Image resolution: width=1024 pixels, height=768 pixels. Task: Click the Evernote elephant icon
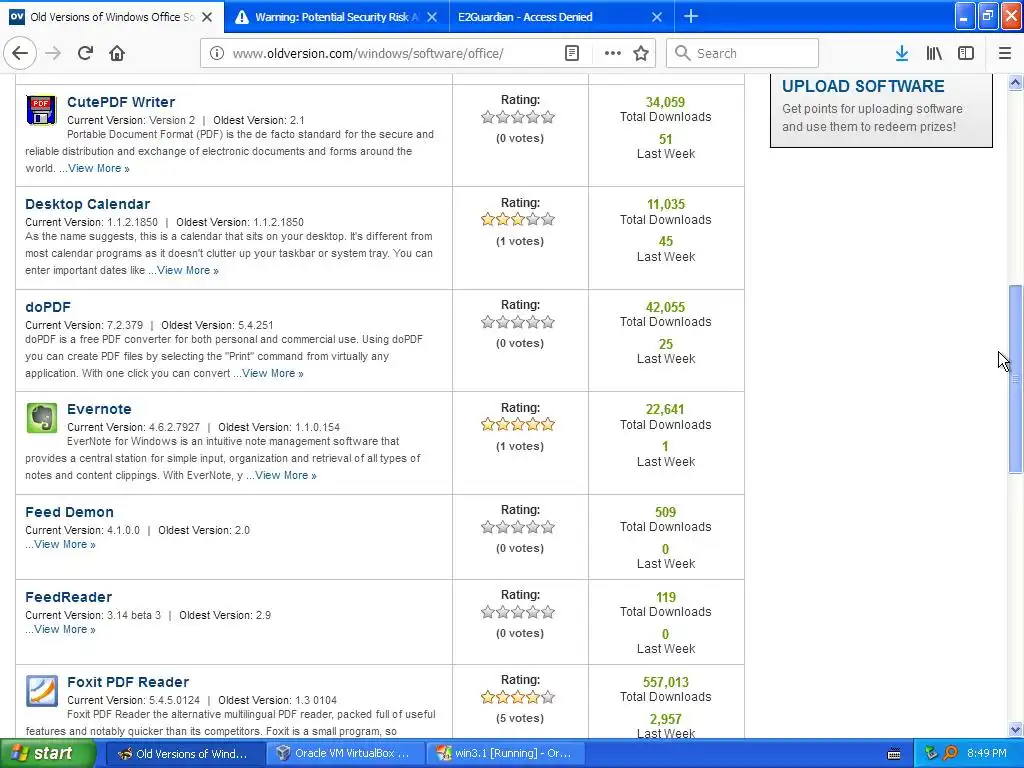click(41, 417)
